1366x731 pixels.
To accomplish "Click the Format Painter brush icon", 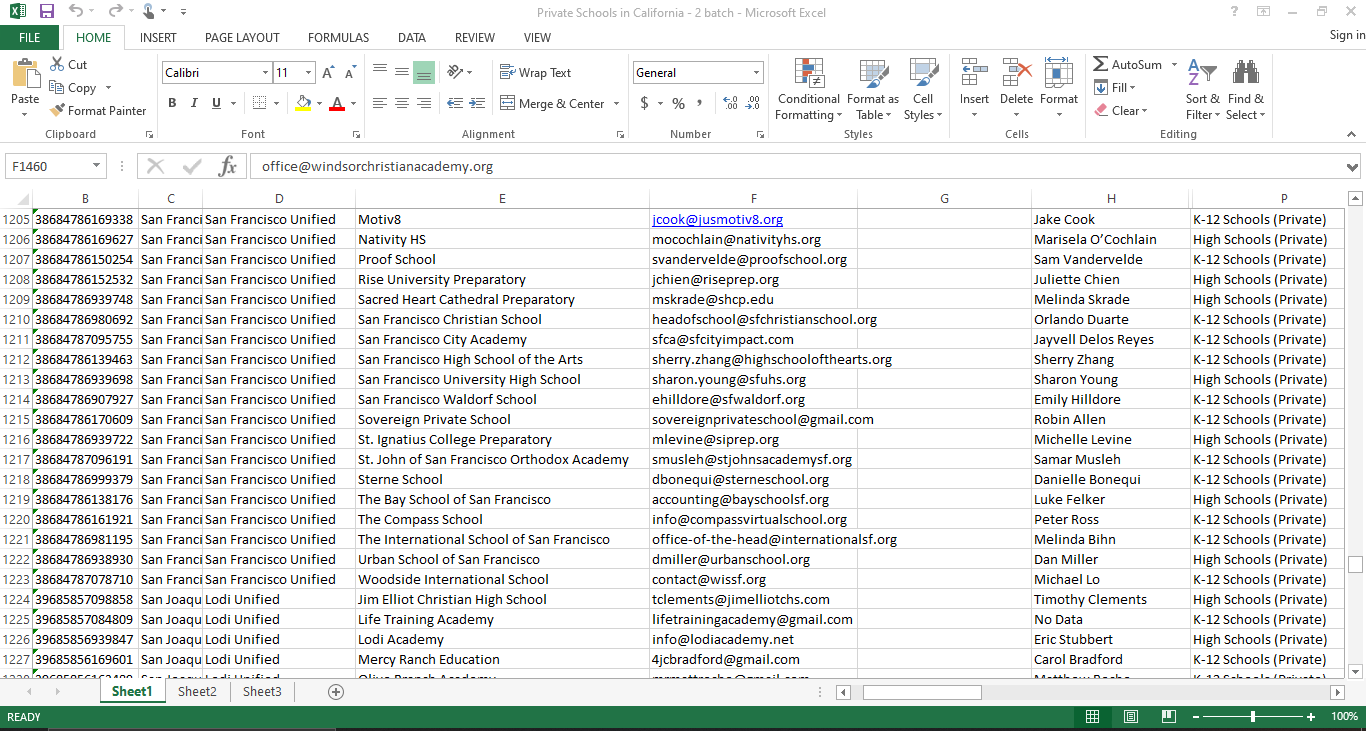I will click(57, 111).
